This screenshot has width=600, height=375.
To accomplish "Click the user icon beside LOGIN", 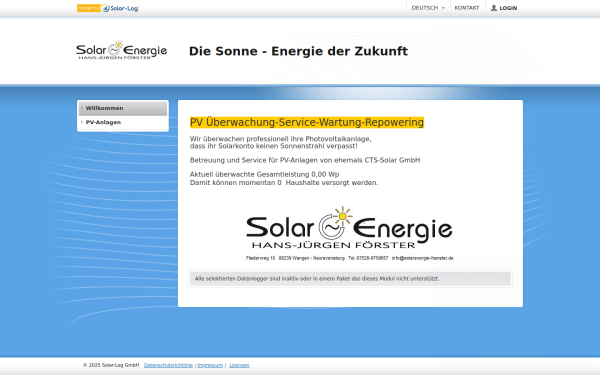I will (494, 8).
